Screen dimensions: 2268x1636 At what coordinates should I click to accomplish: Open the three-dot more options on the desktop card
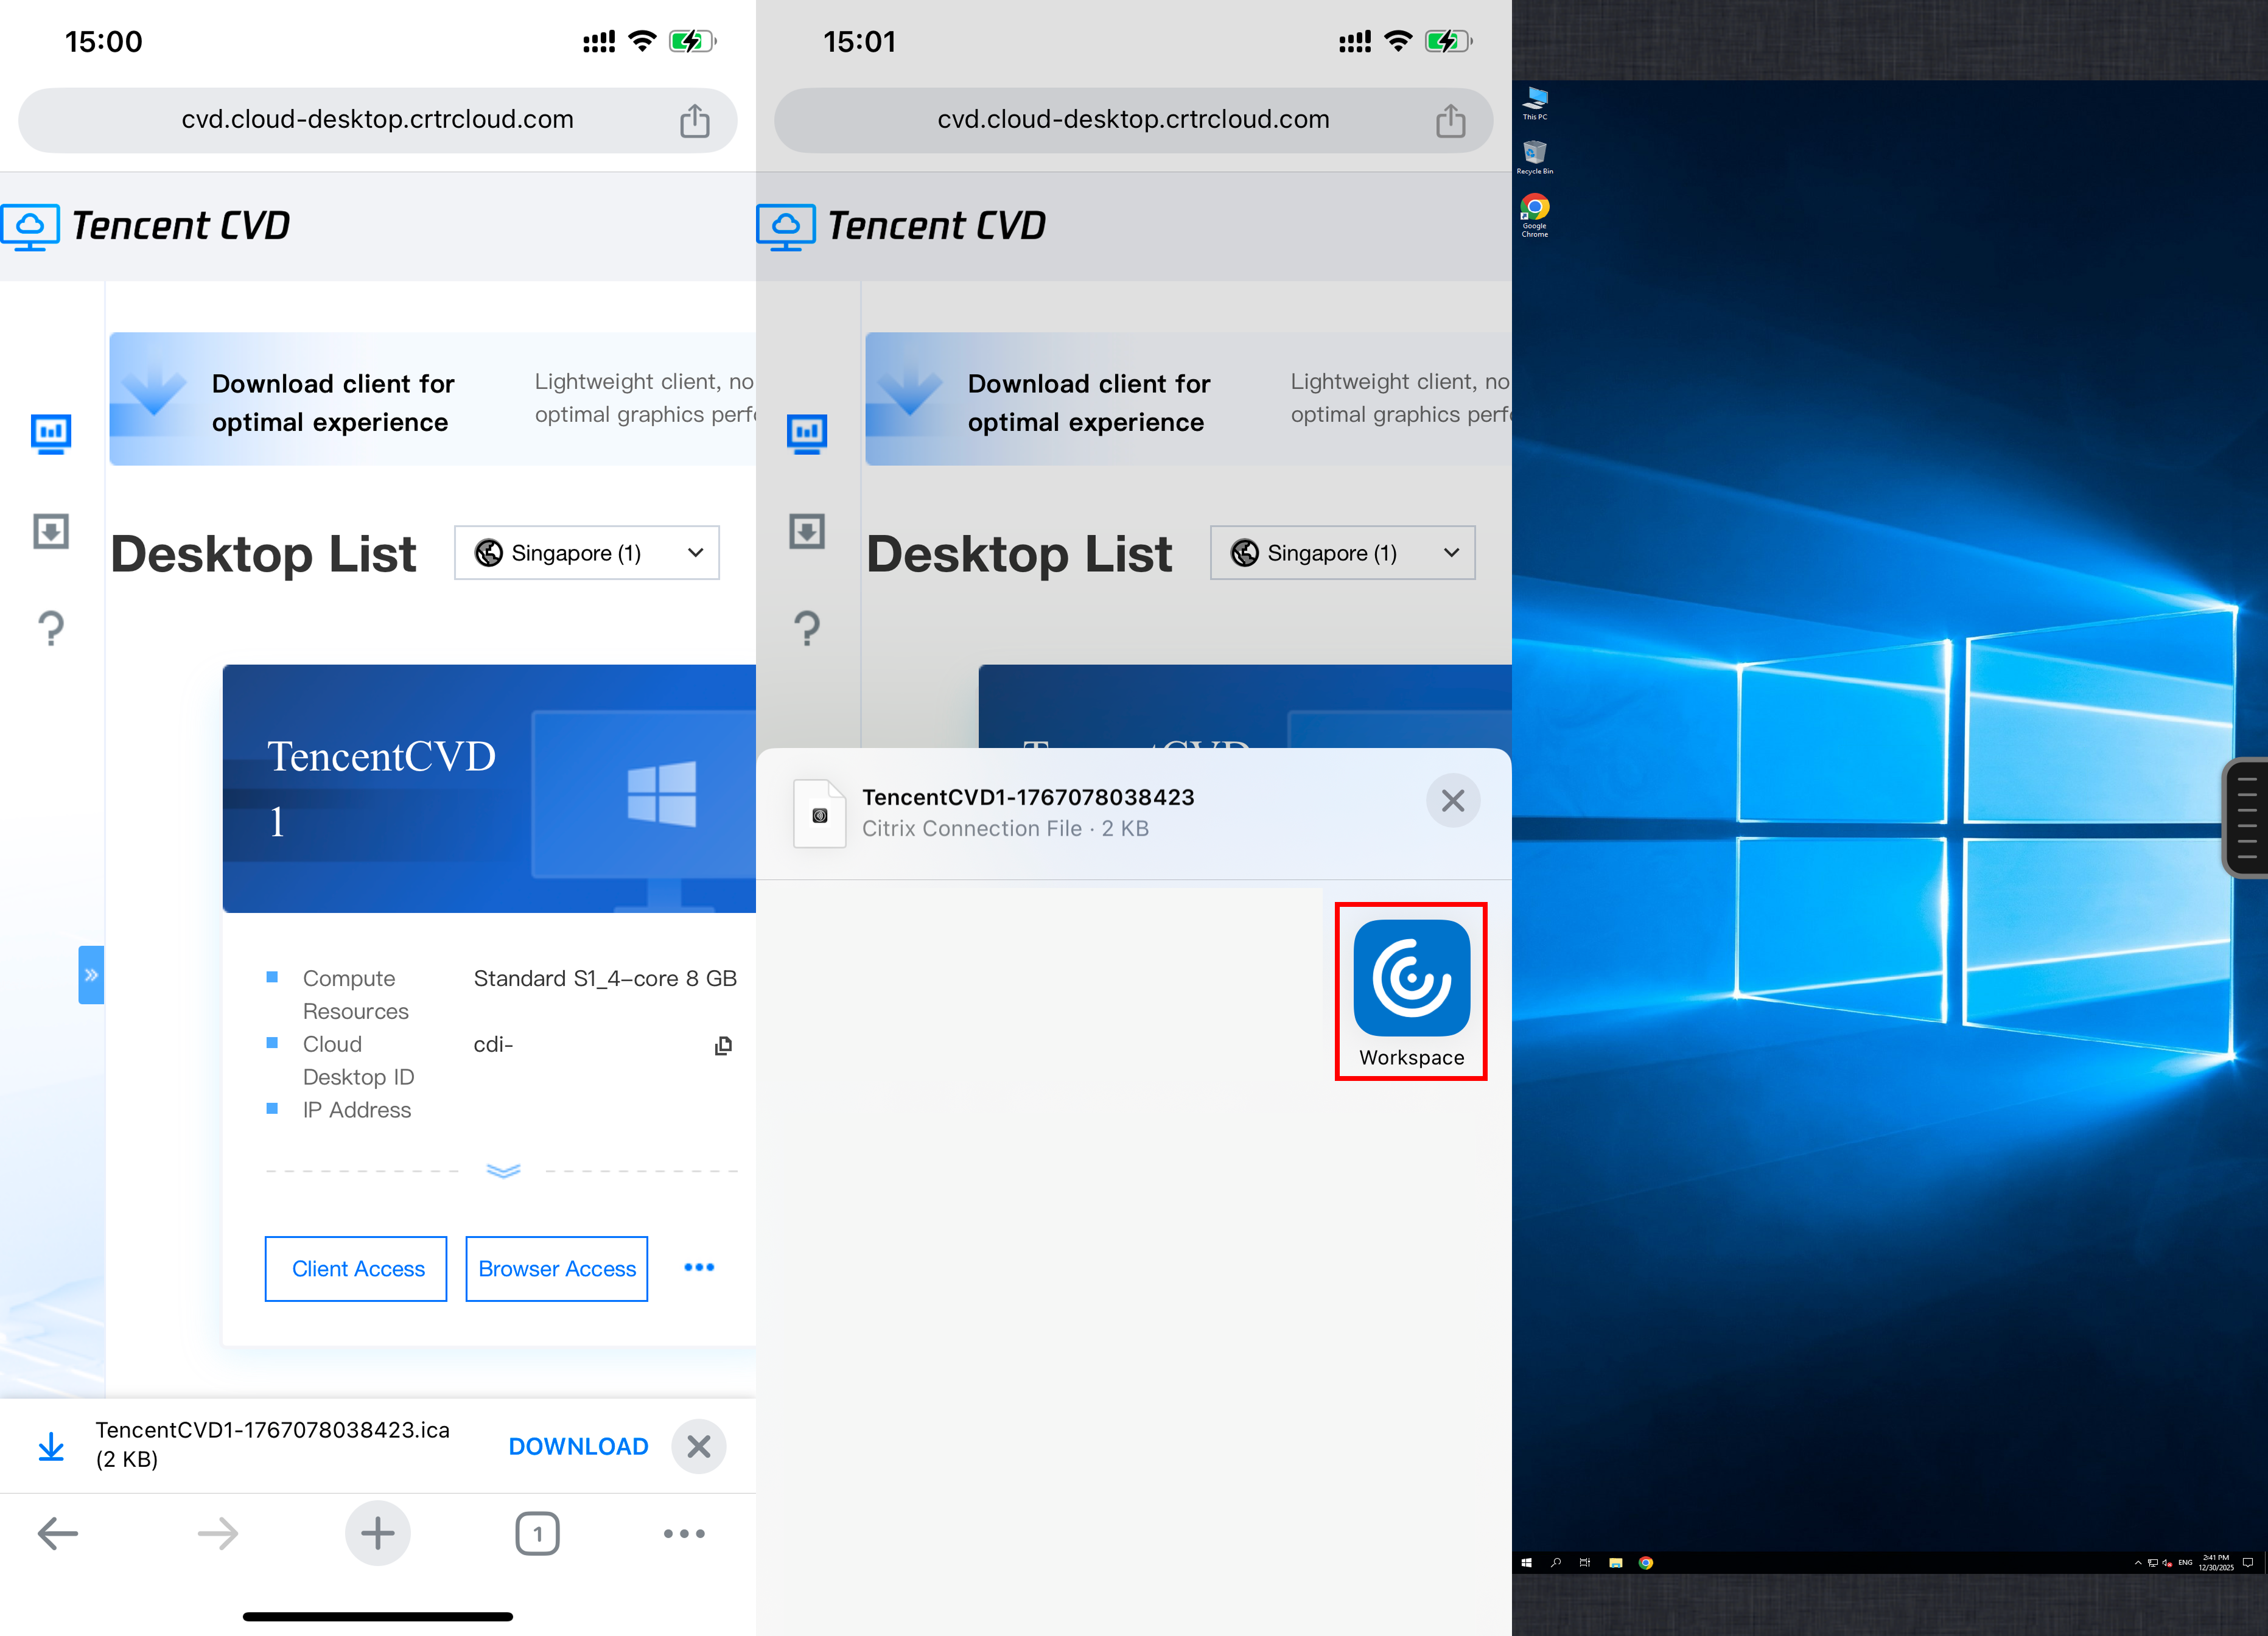699,1268
